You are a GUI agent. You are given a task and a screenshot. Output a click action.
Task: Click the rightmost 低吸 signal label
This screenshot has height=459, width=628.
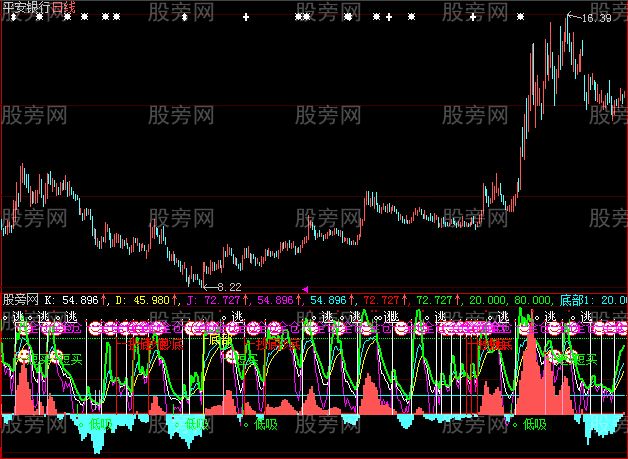[533, 423]
